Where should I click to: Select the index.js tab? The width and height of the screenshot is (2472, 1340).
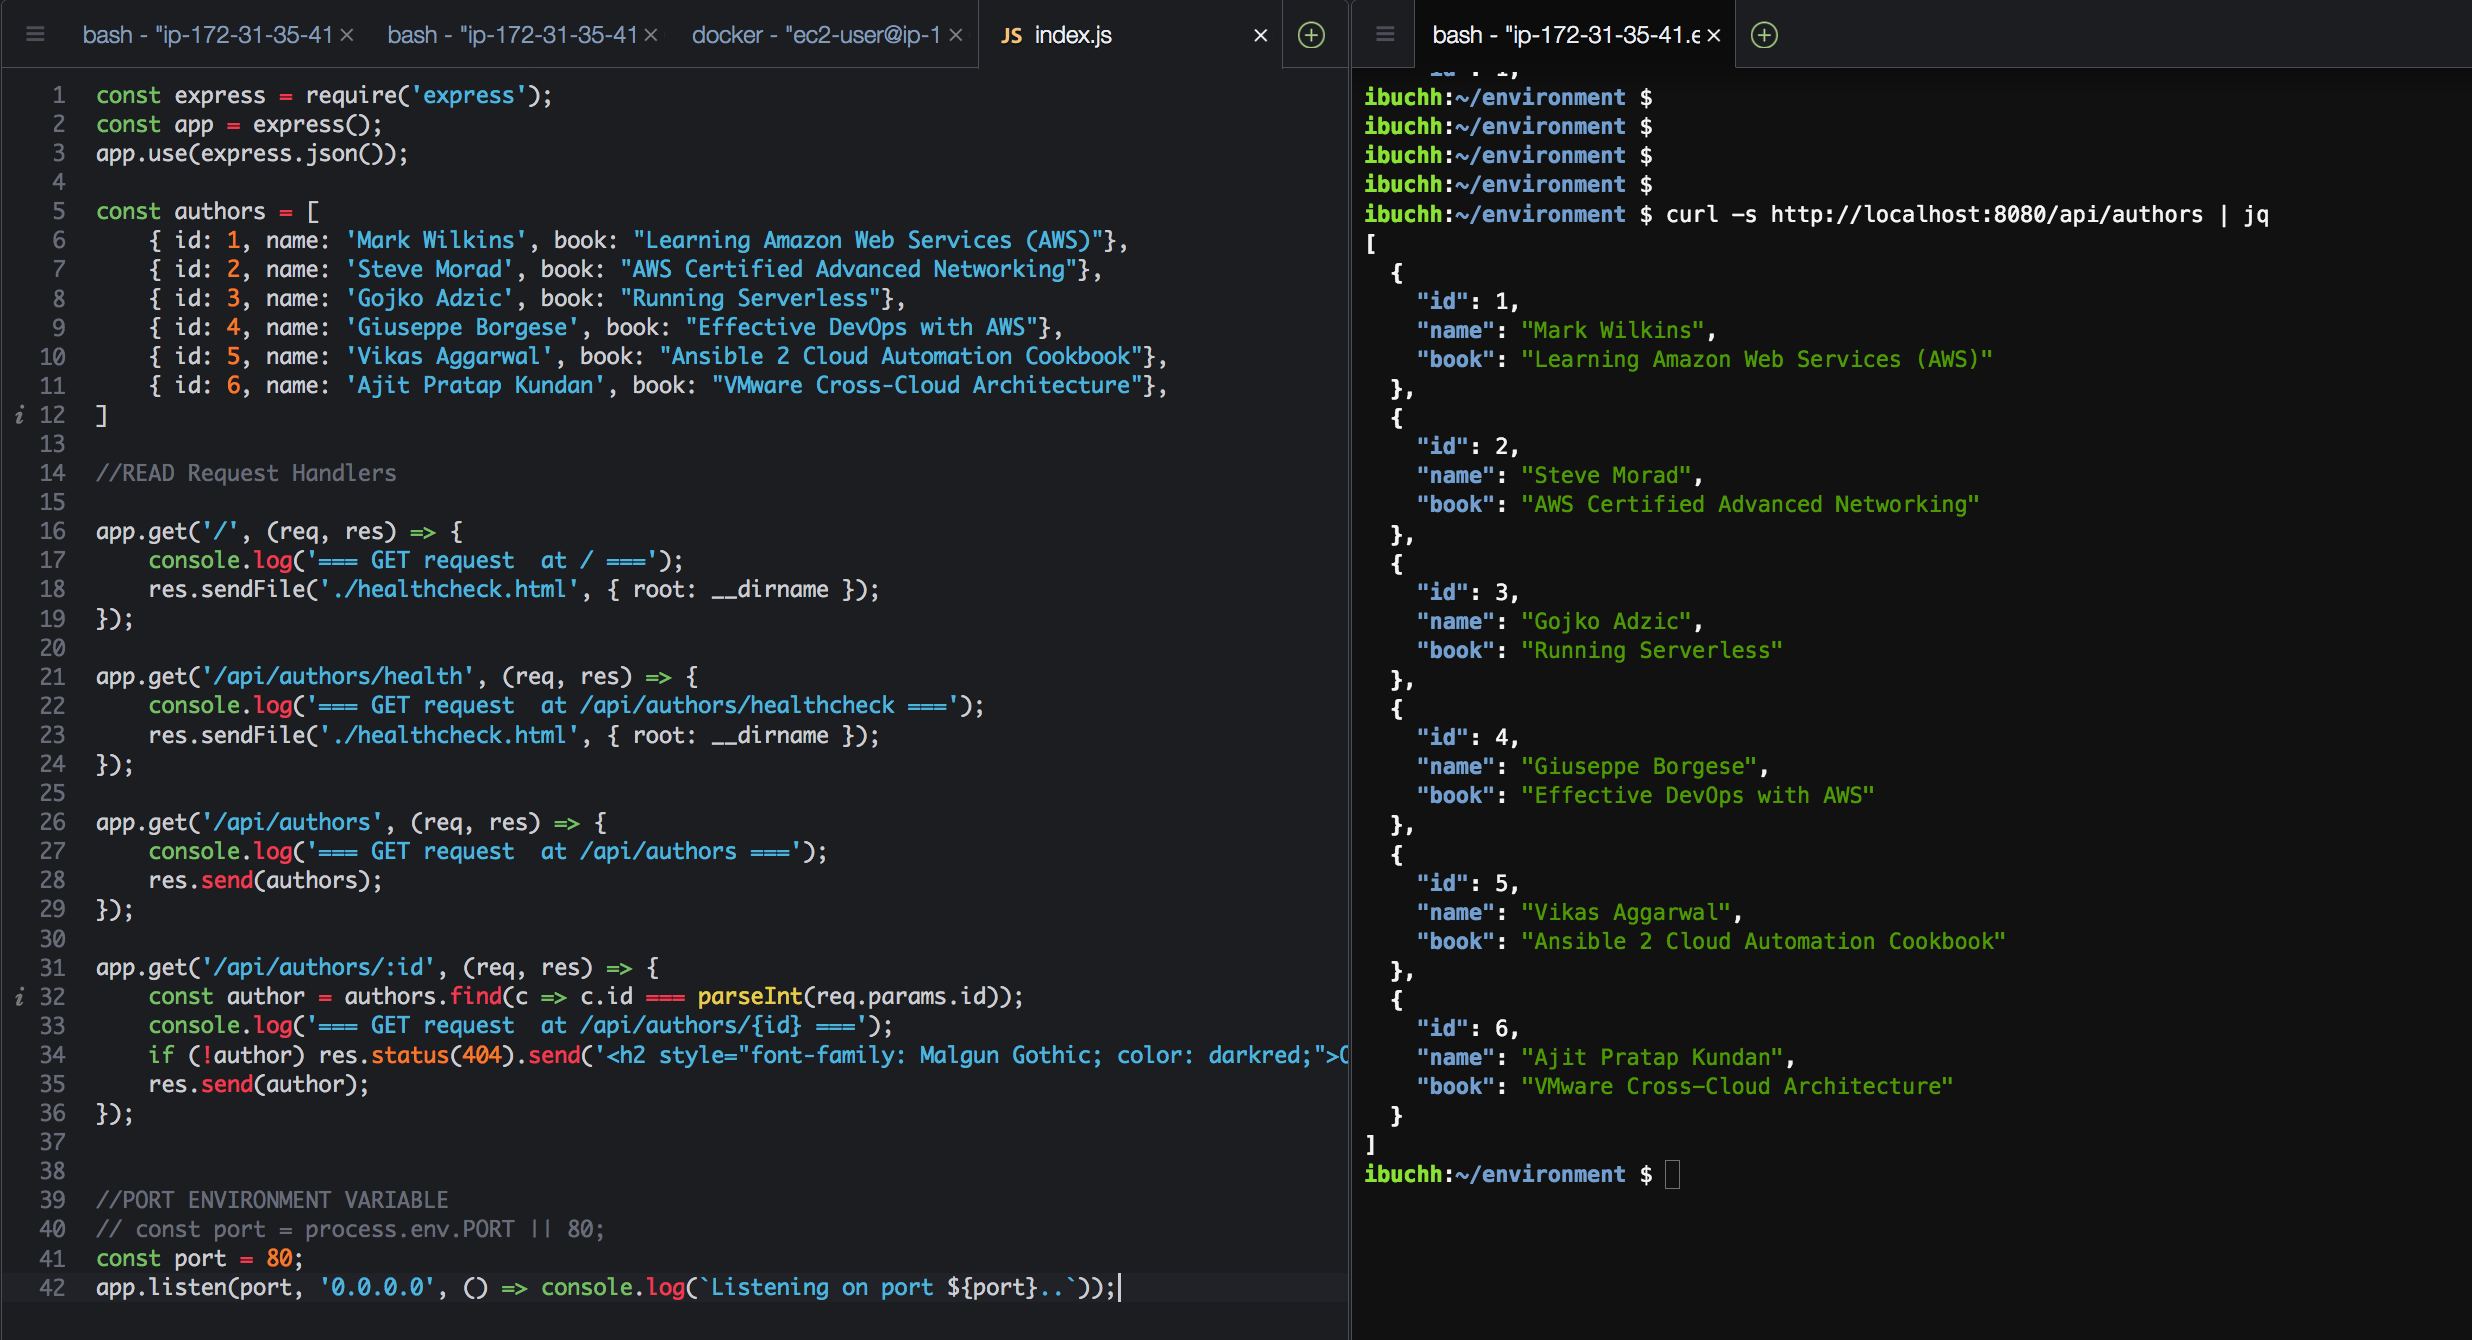(x=1072, y=35)
